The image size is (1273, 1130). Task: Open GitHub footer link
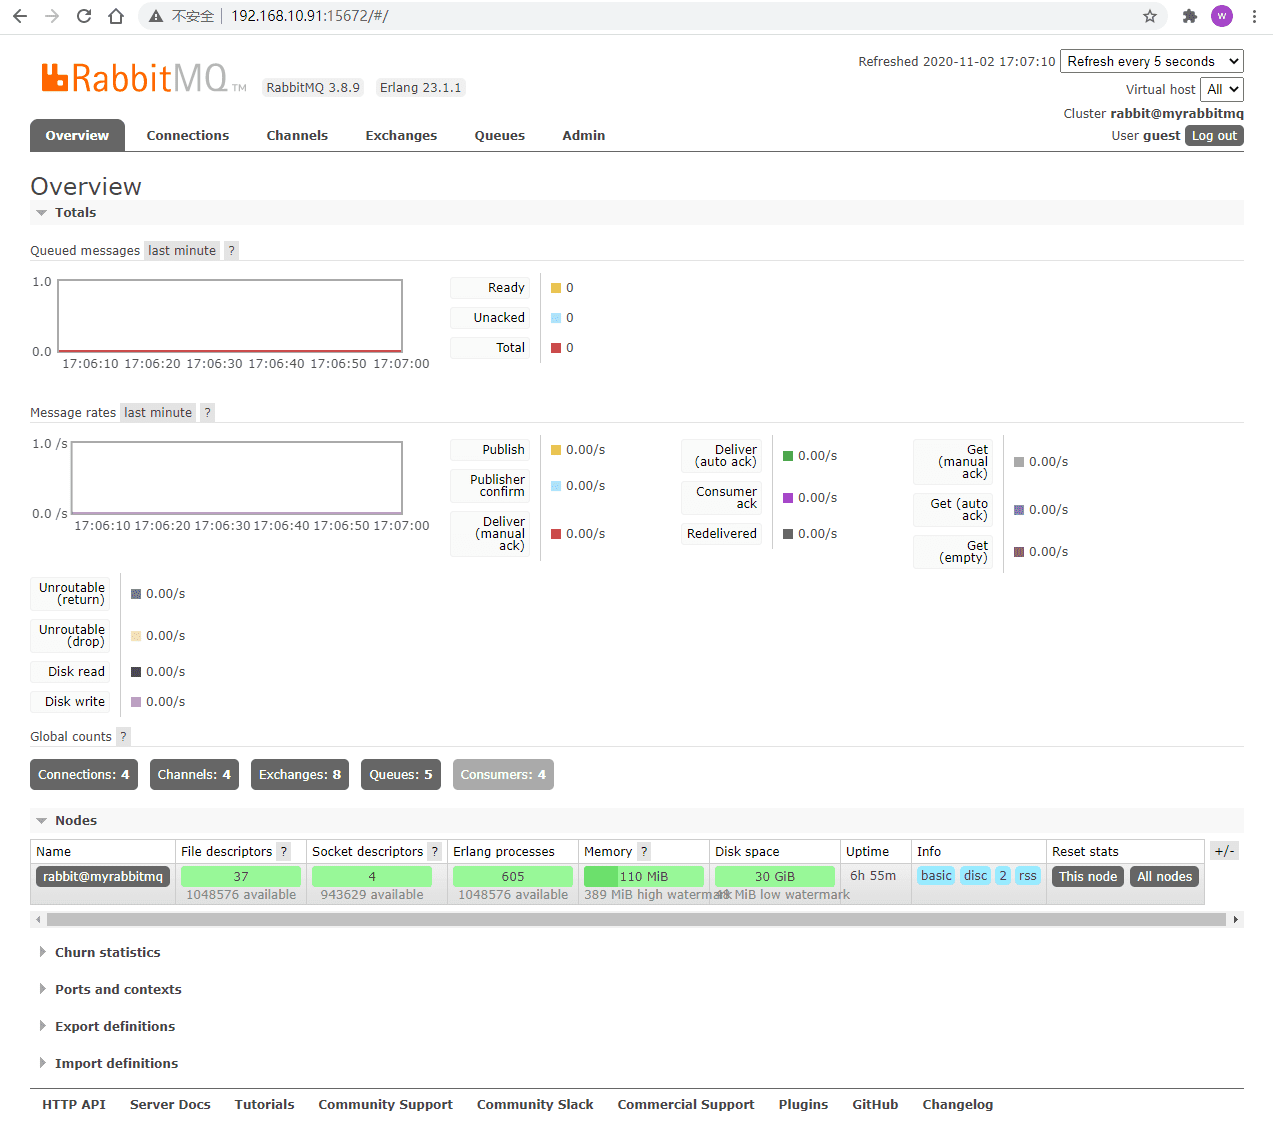coord(875,1105)
